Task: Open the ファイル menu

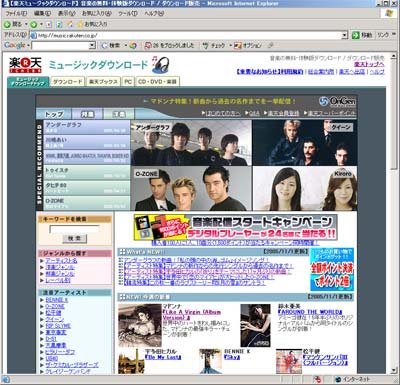Action: [x=16, y=14]
